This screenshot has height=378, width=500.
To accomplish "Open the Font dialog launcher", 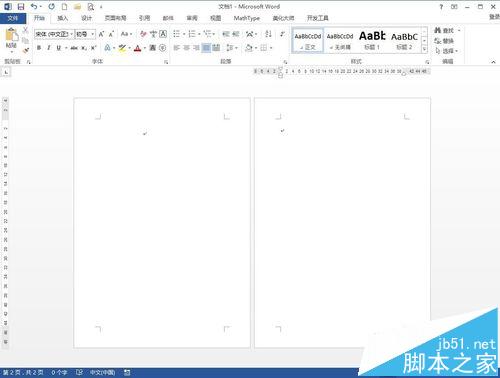I will [x=166, y=62].
